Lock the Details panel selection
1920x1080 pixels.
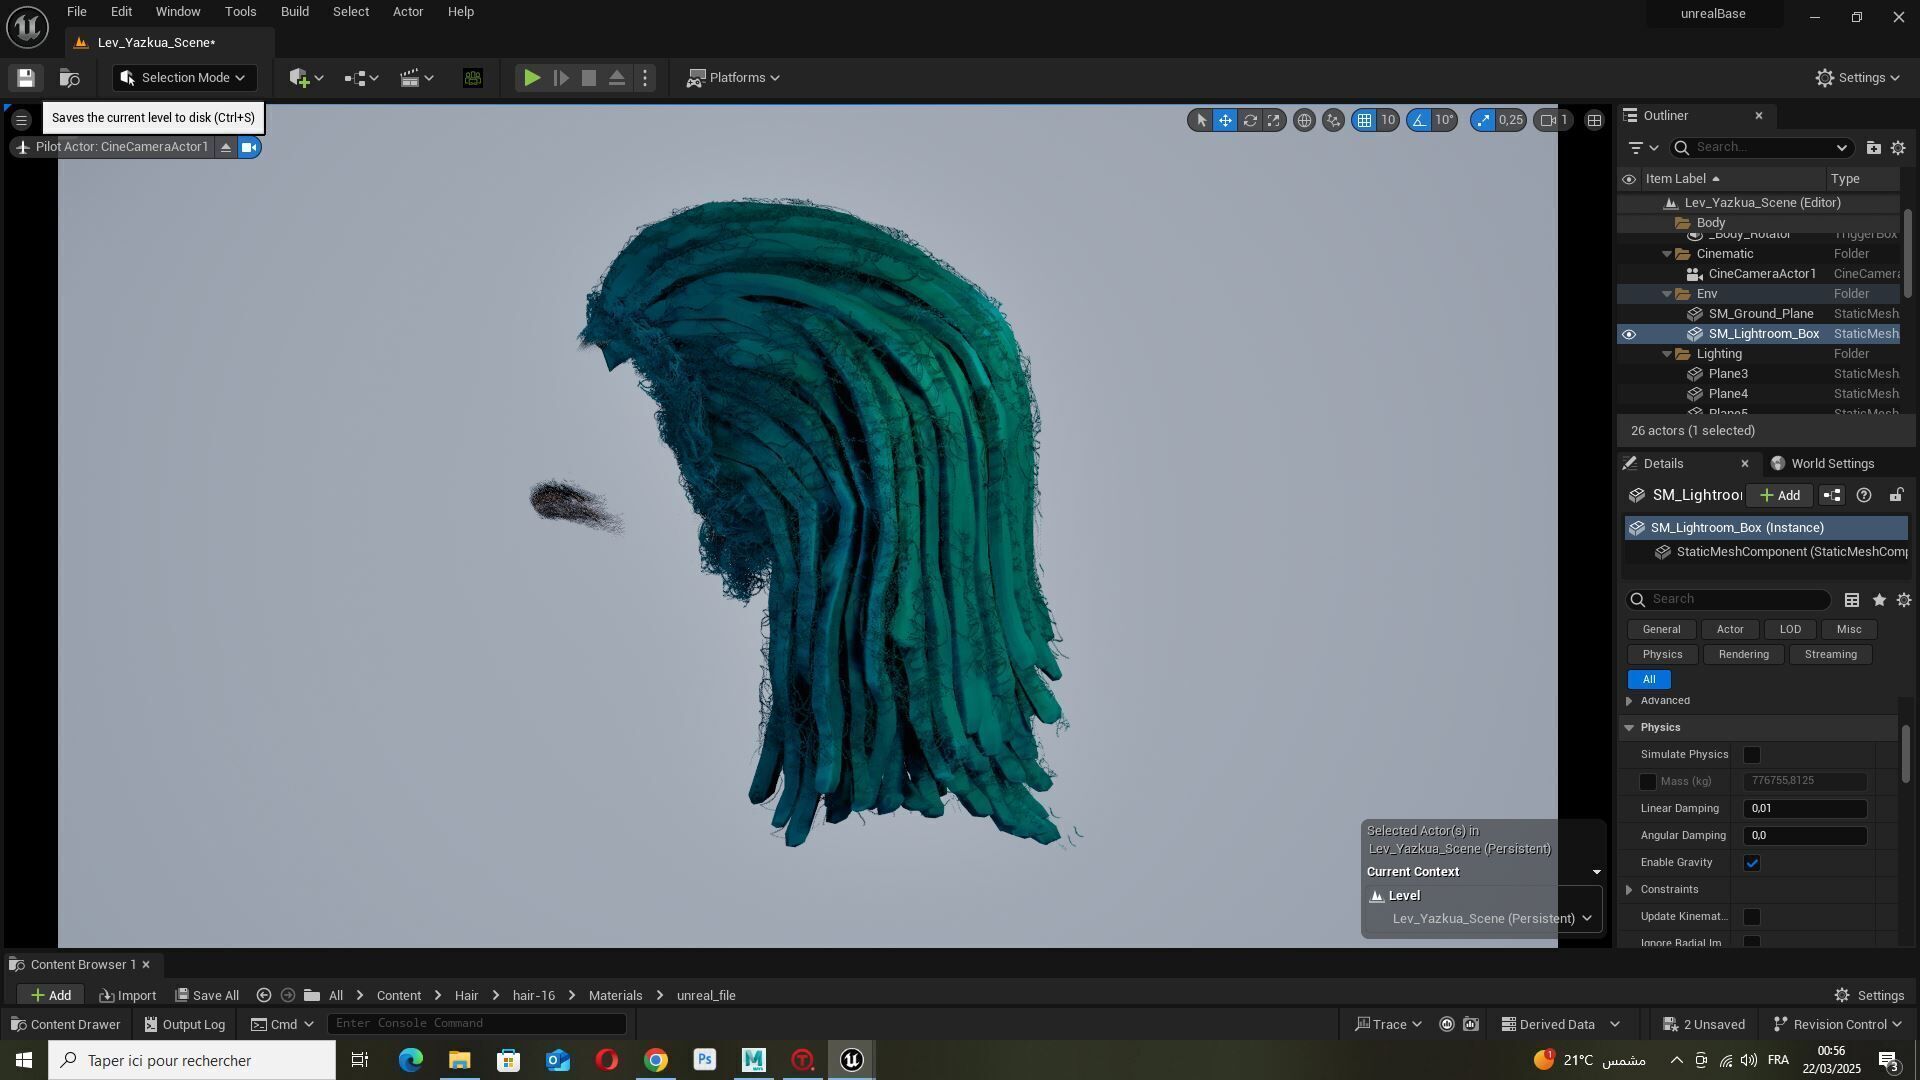(1896, 496)
